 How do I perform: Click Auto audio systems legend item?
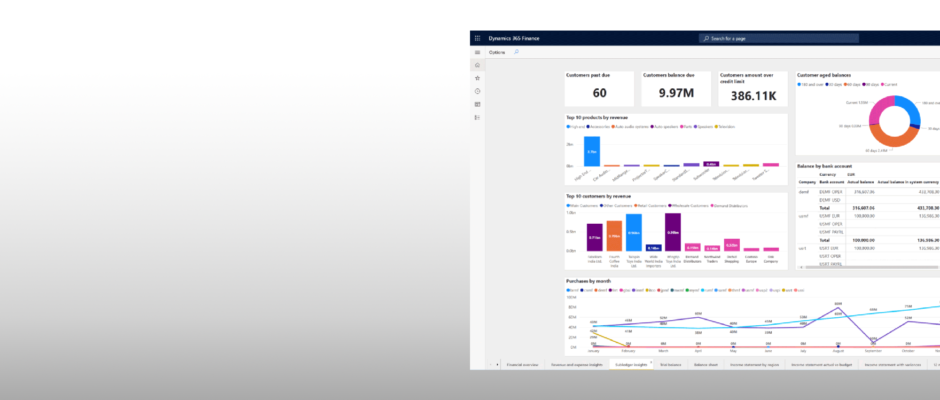(632, 127)
